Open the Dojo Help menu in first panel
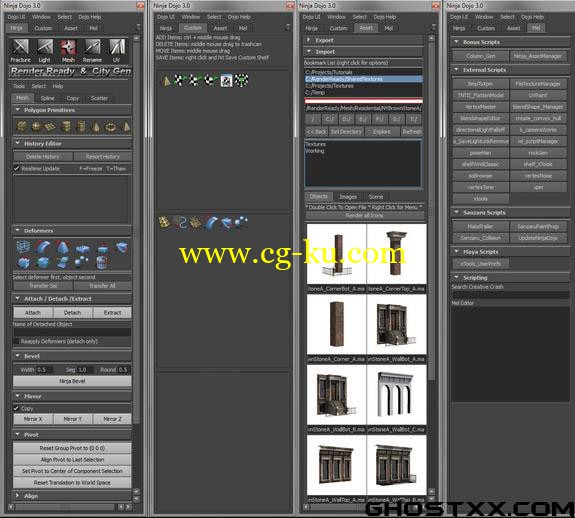The height and width of the screenshot is (518, 575). coord(89,17)
